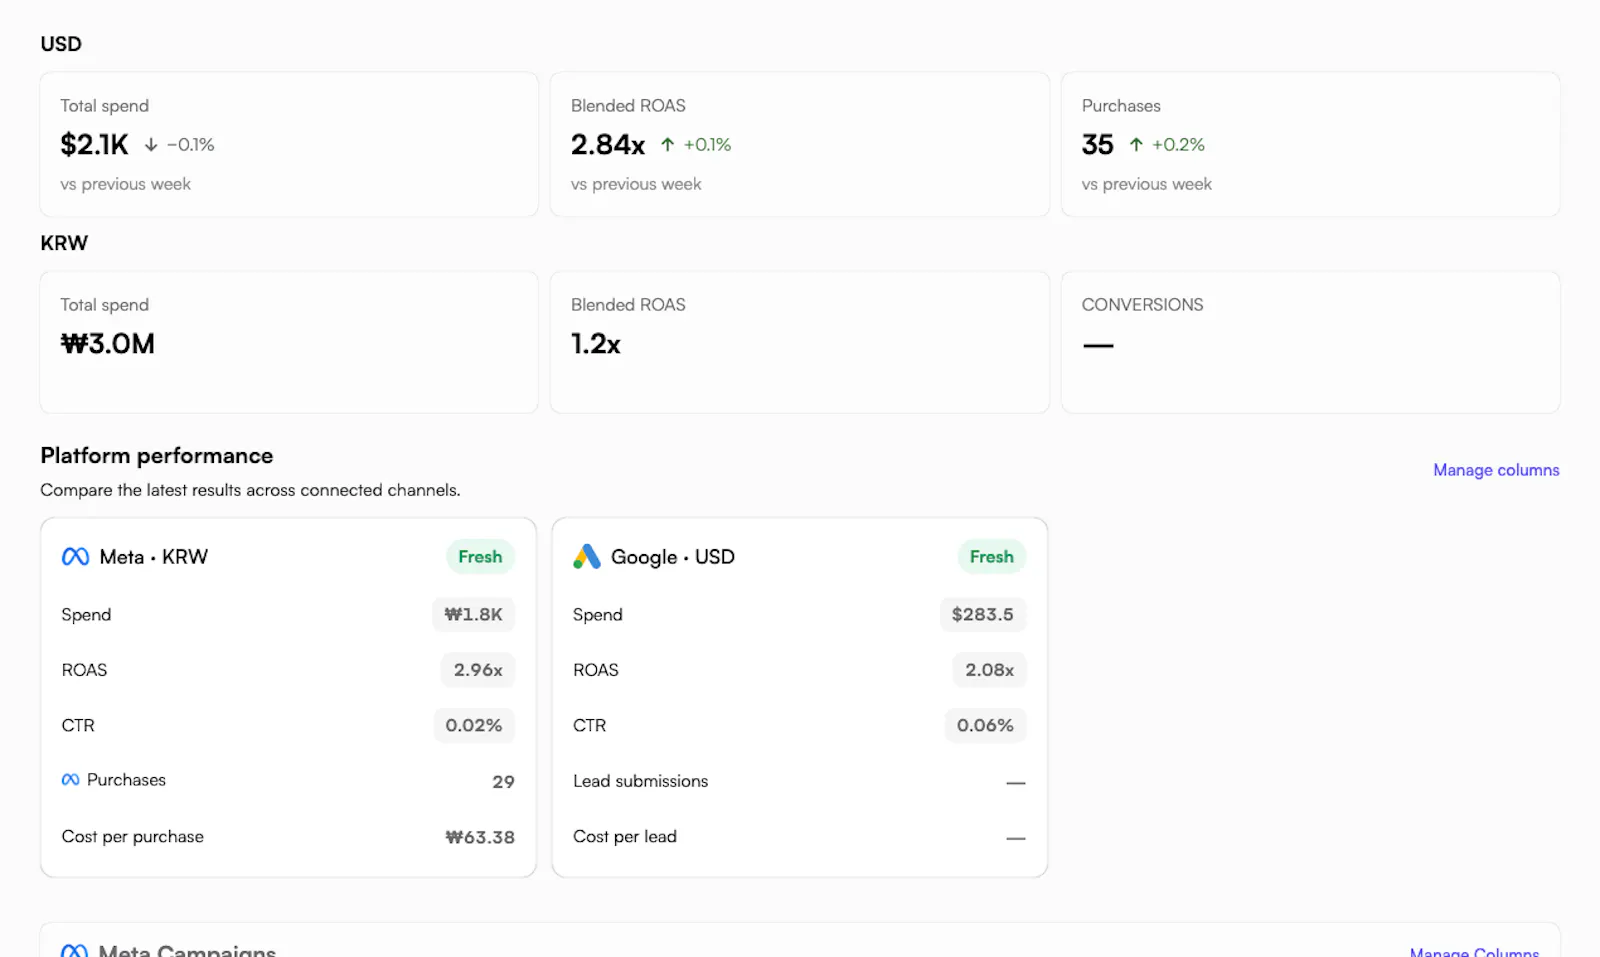Select the $283.5 Google spend value

point(983,615)
